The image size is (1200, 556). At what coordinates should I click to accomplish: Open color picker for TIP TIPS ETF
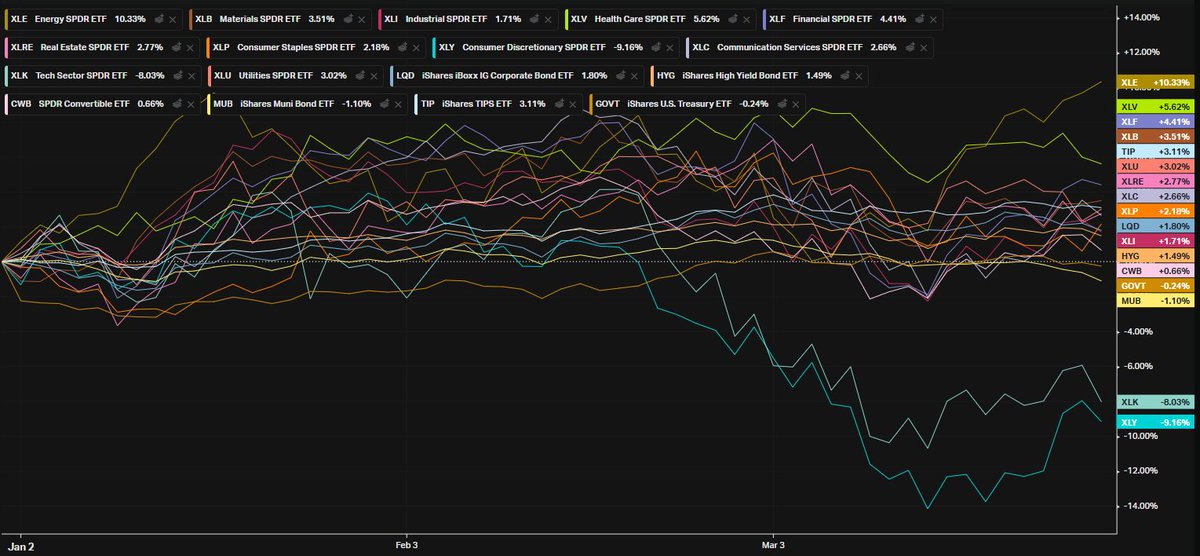(x=559, y=104)
